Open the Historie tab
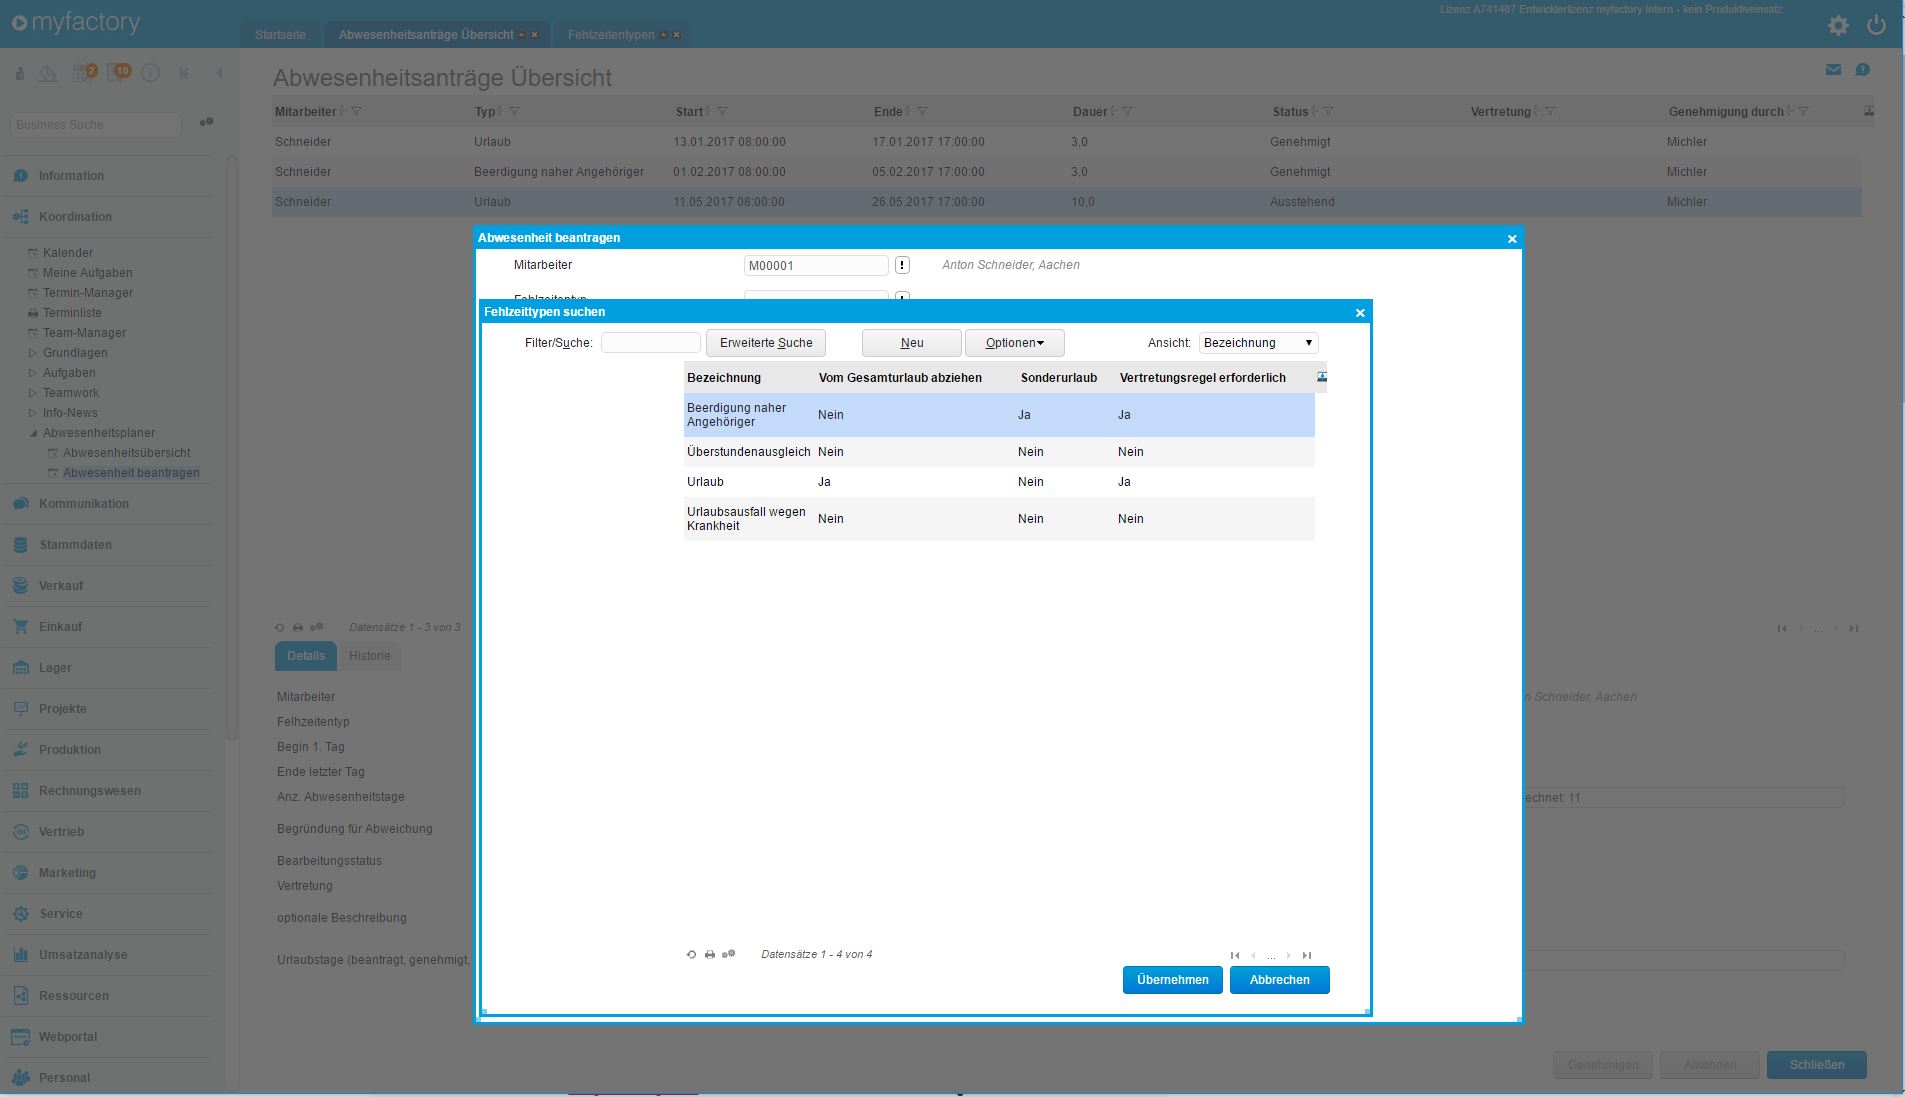This screenshot has height=1097, width=1905. coord(369,656)
